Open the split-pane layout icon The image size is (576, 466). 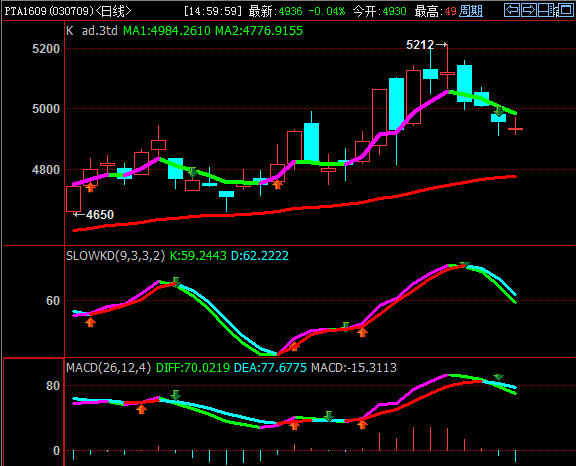[546, 10]
